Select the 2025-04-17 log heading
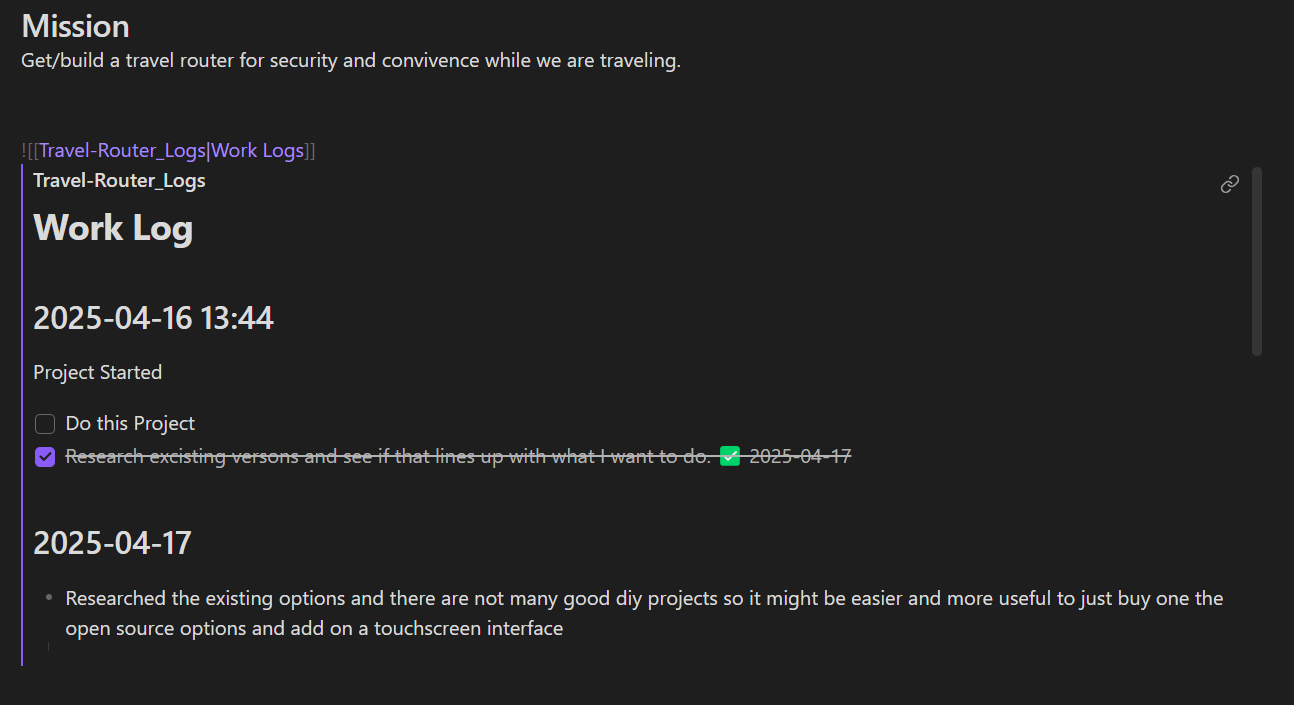Screen dimensions: 1294x705 [112, 543]
